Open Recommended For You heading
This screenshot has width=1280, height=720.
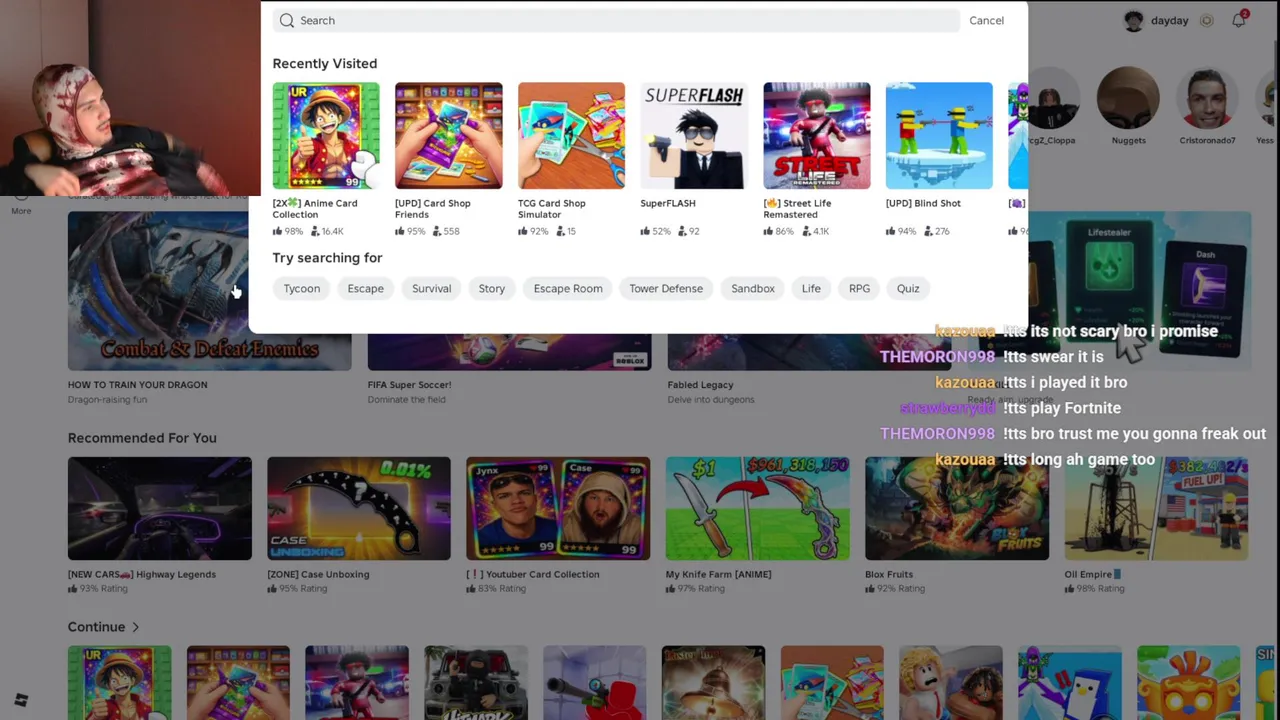pyautogui.click(x=142, y=437)
